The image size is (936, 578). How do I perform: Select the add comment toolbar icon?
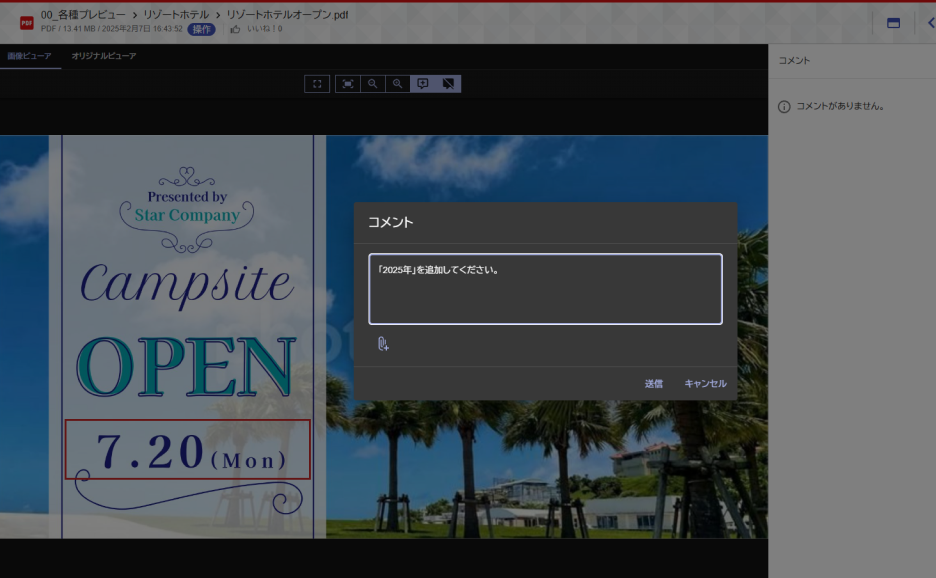point(423,84)
